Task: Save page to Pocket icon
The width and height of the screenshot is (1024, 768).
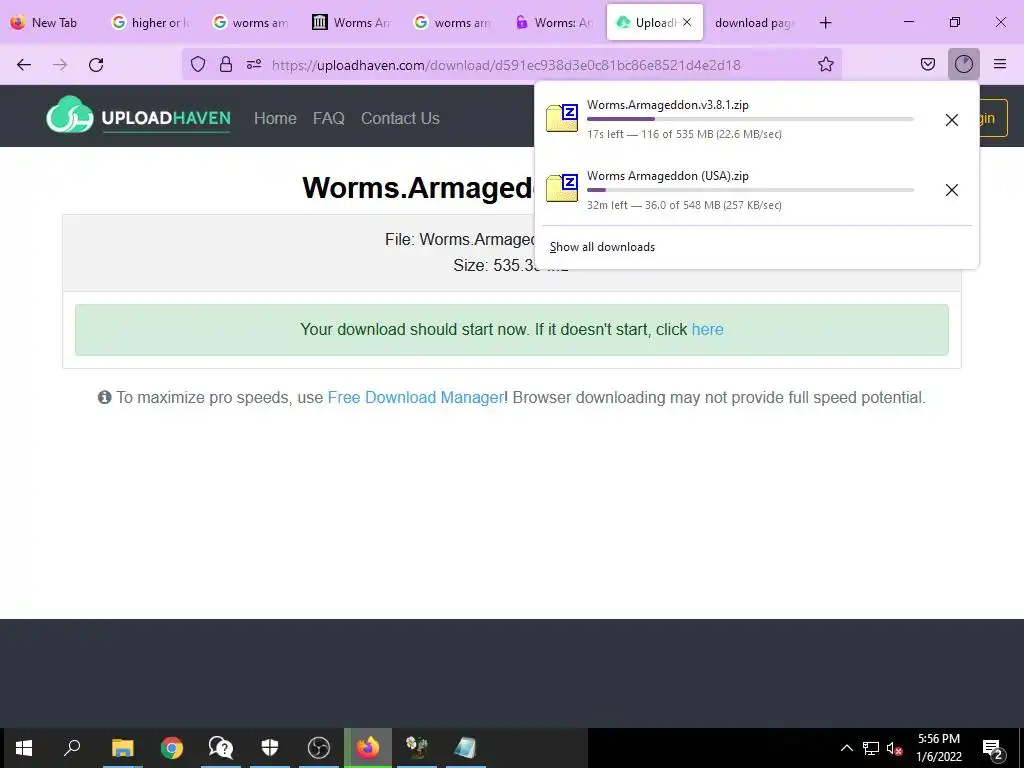Action: coord(928,64)
